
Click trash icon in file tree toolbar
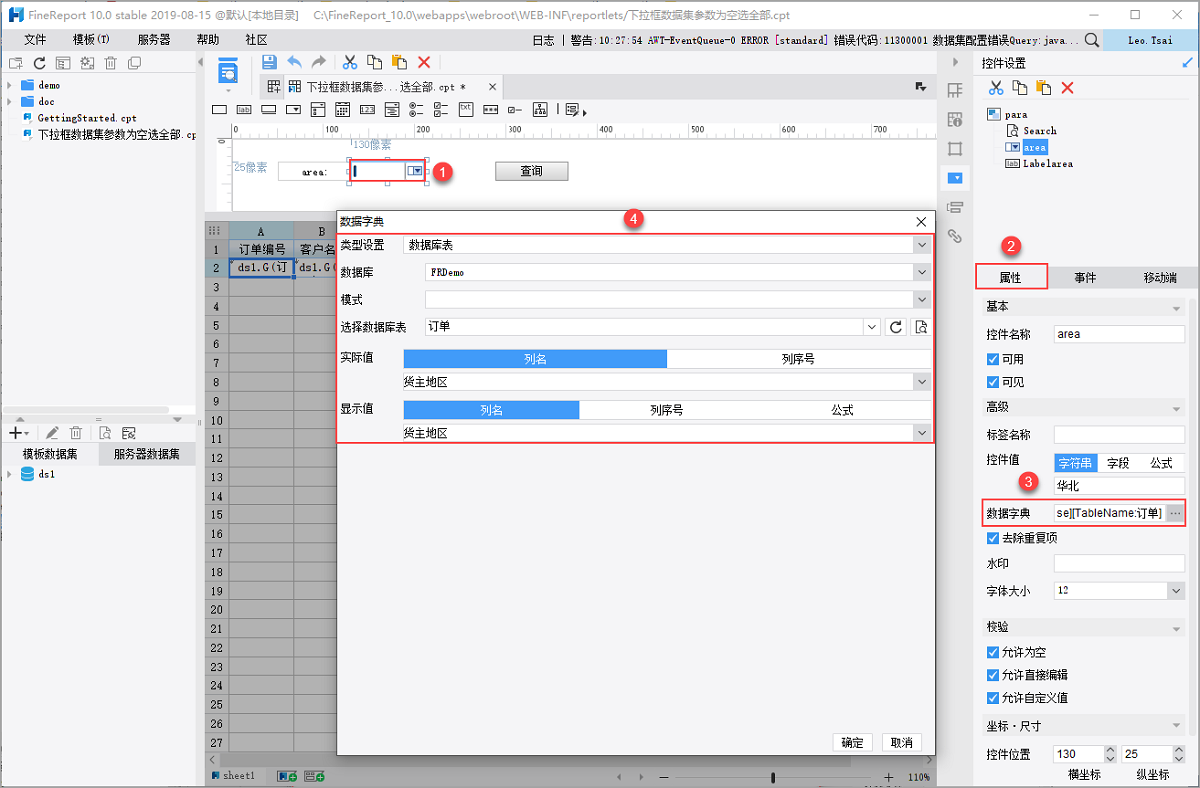tap(110, 63)
